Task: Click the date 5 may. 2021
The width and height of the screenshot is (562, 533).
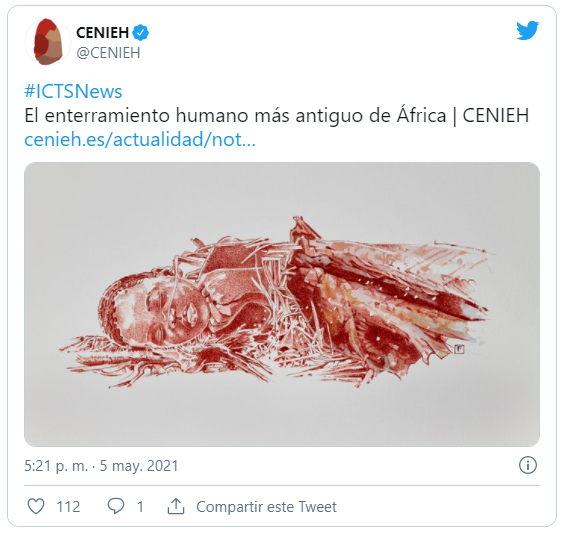Action: coord(139,466)
